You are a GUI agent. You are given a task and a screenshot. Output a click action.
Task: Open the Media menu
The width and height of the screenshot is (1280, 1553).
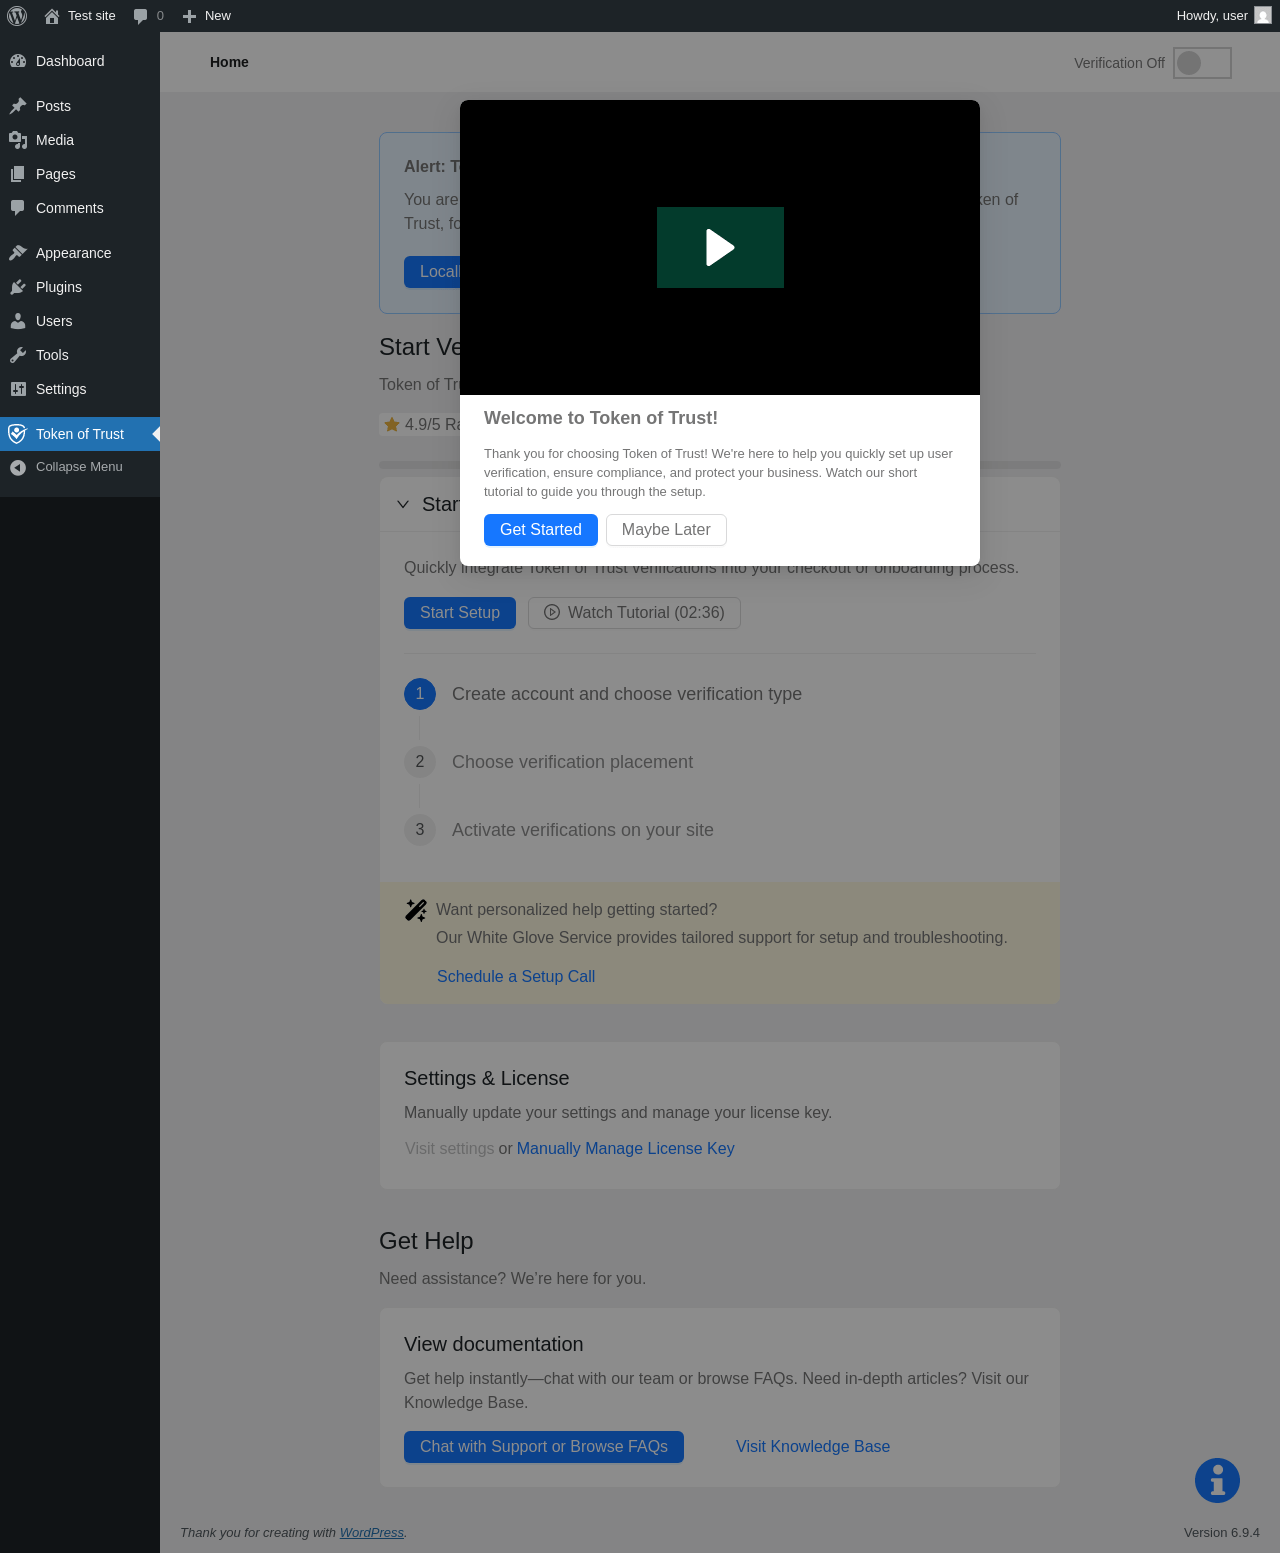pos(80,140)
